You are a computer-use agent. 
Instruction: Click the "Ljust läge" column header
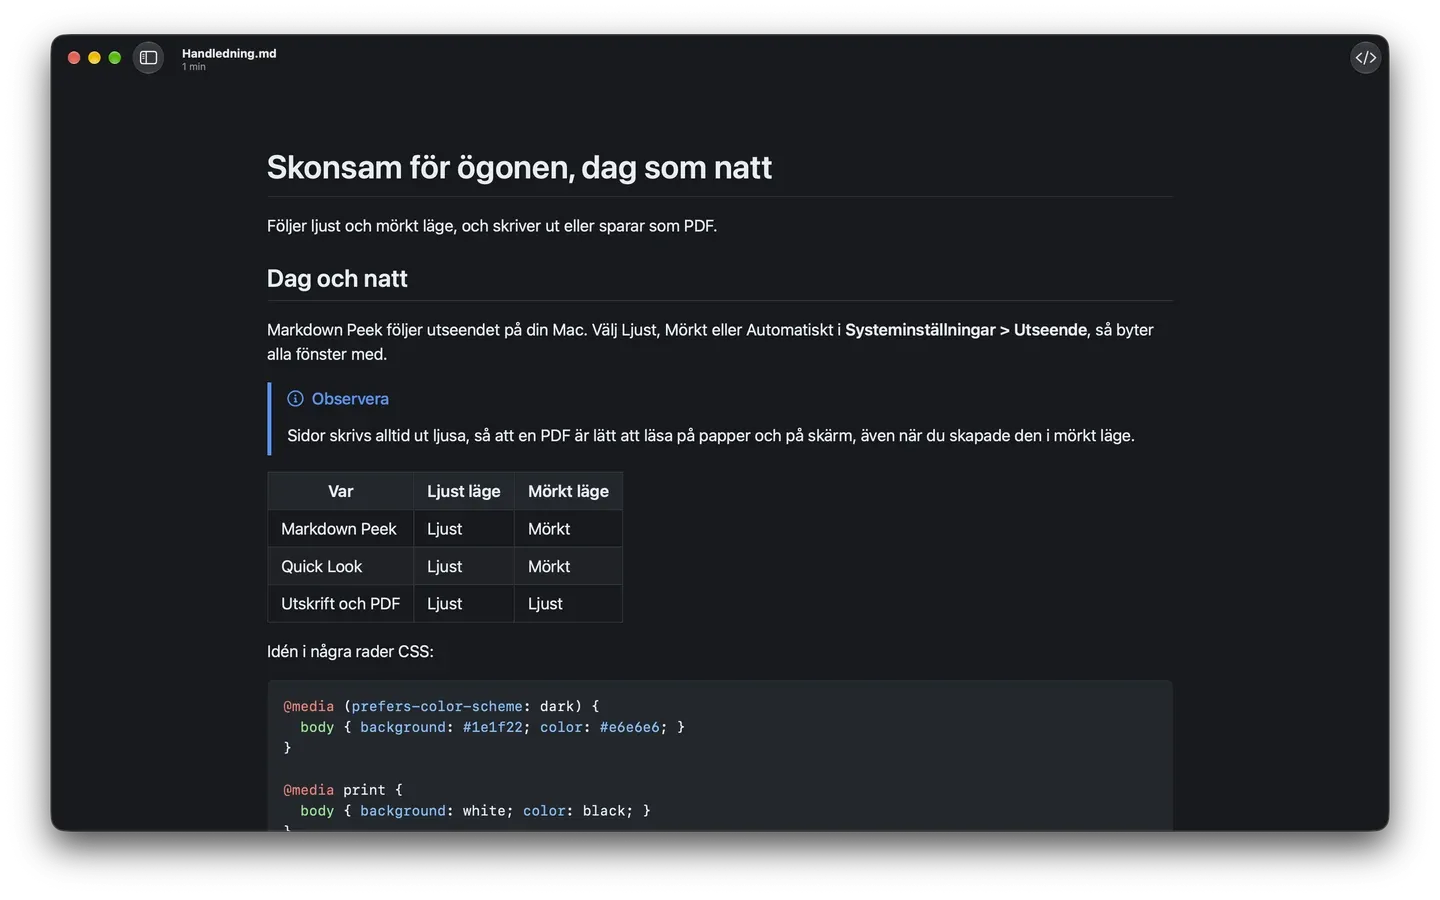point(464,491)
